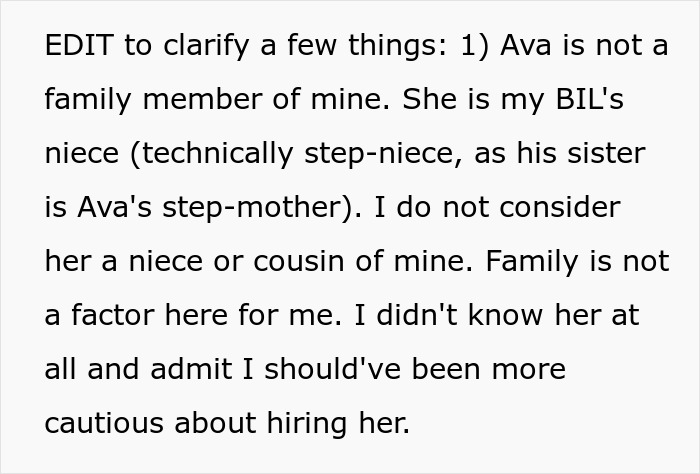The image size is (700, 474).
Task: Click the word "things:" in the first line
Action: pyautogui.click(x=397, y=46)
